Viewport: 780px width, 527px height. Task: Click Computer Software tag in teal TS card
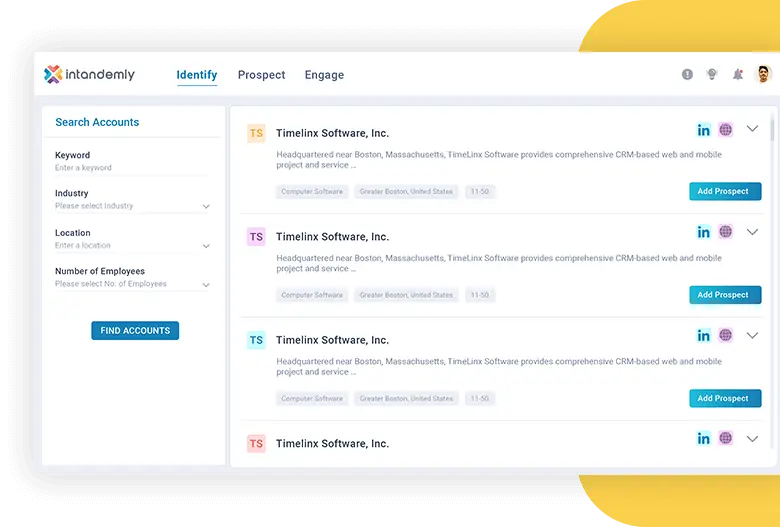(x=312, y=399)
